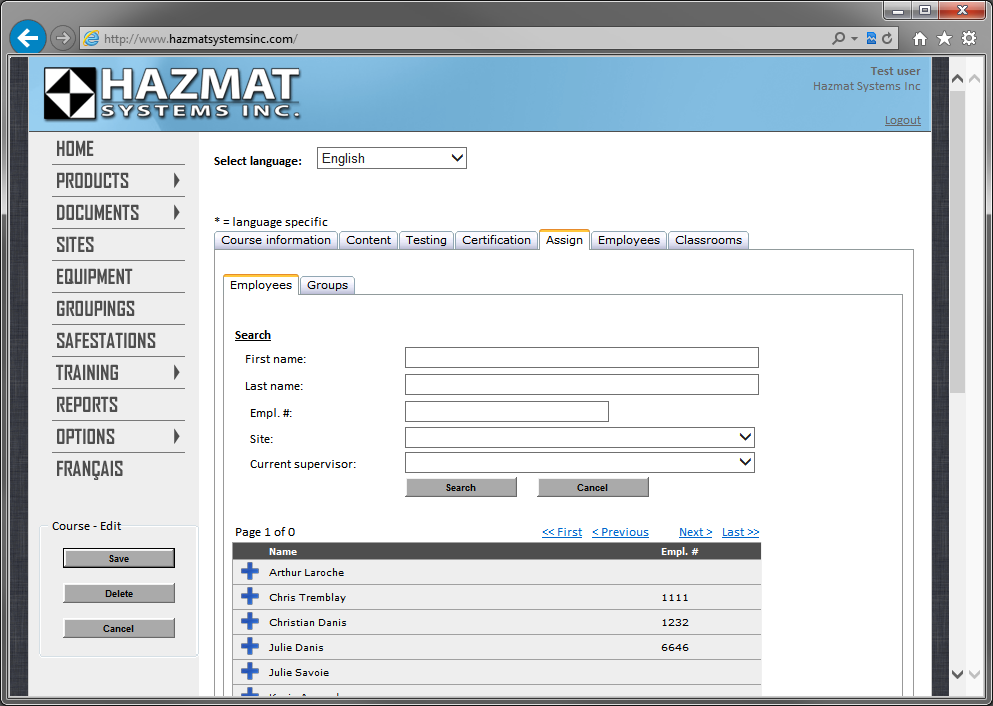Click the browser back arrow button

[x=28, y=38]
